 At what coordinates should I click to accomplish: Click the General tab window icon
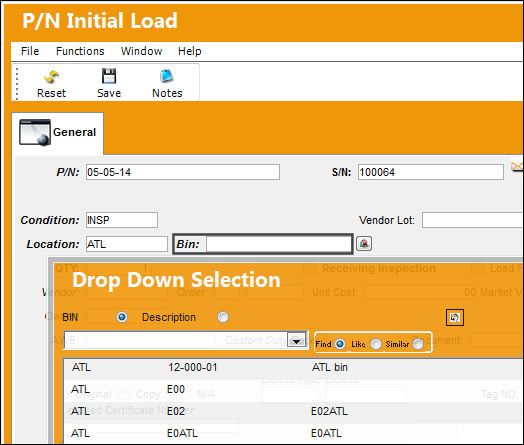tap(35, 132)
